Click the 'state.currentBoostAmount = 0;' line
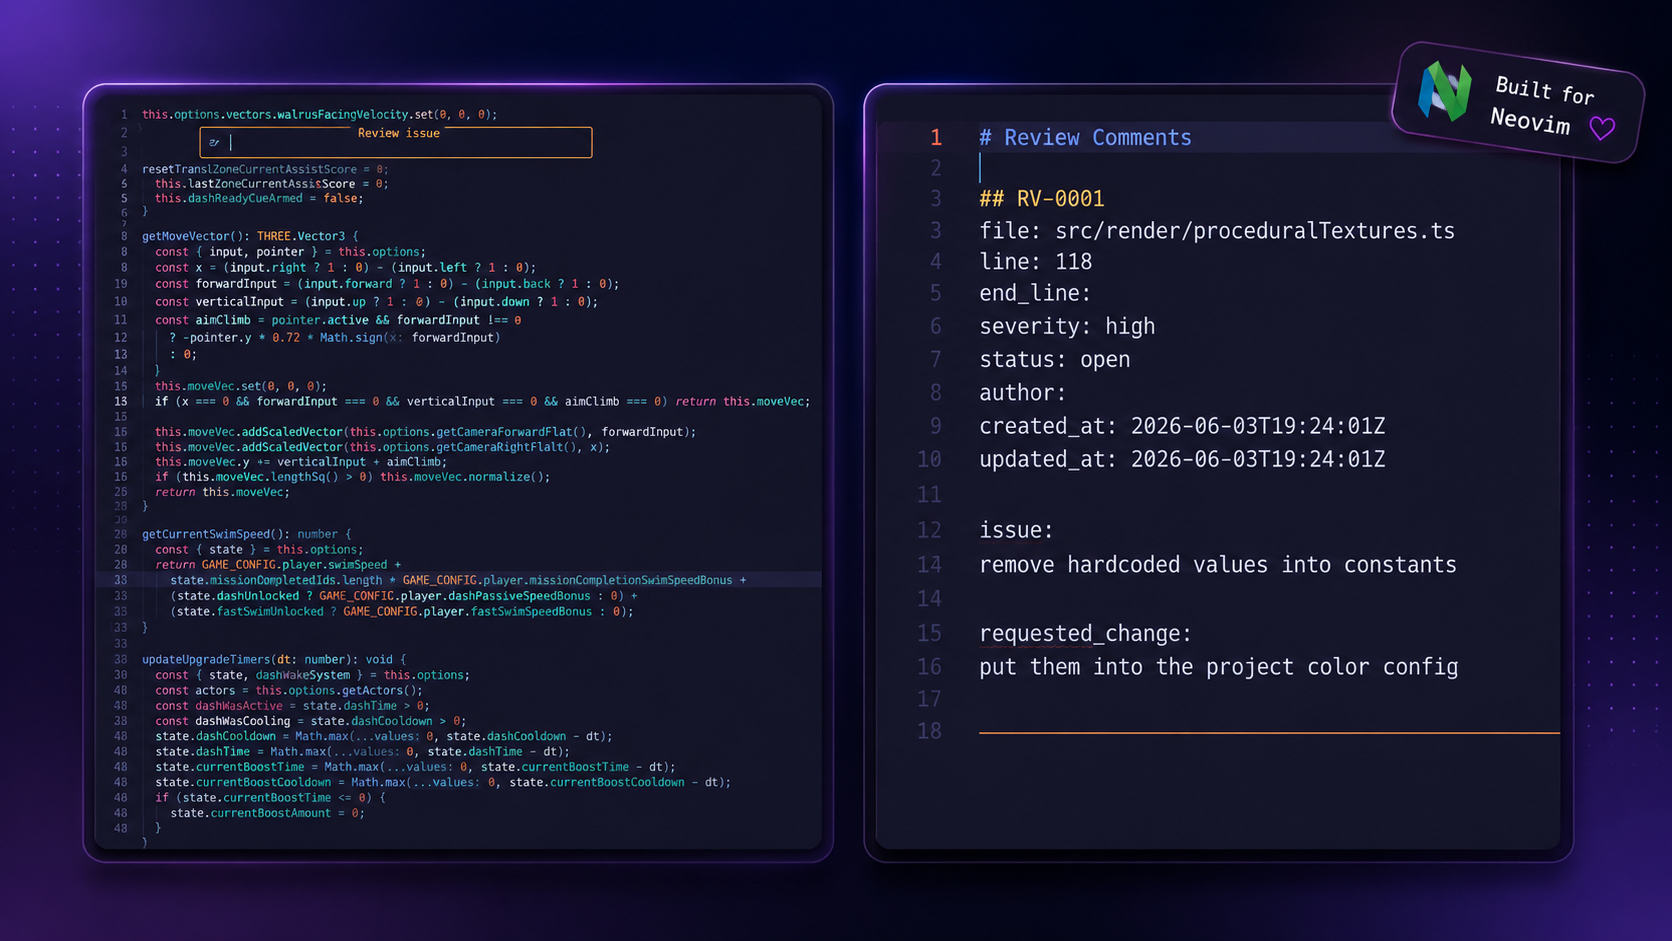The height and width of the screenshot is (941, 1672). tap(267, 813)
